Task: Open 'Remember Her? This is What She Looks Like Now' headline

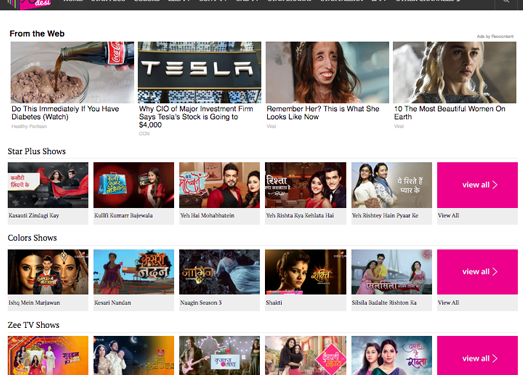Action: click(x=323, y=113)
